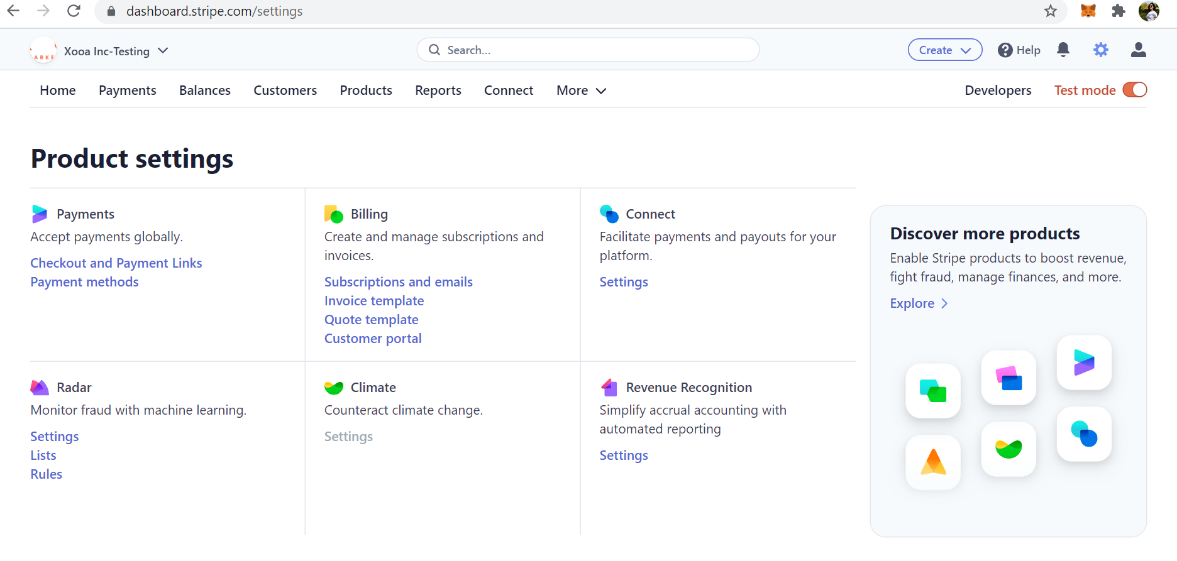Open the Balances tab
The height and width of the screenshot is (561, 1177).
pyautogui.click(x=205, y=90)
